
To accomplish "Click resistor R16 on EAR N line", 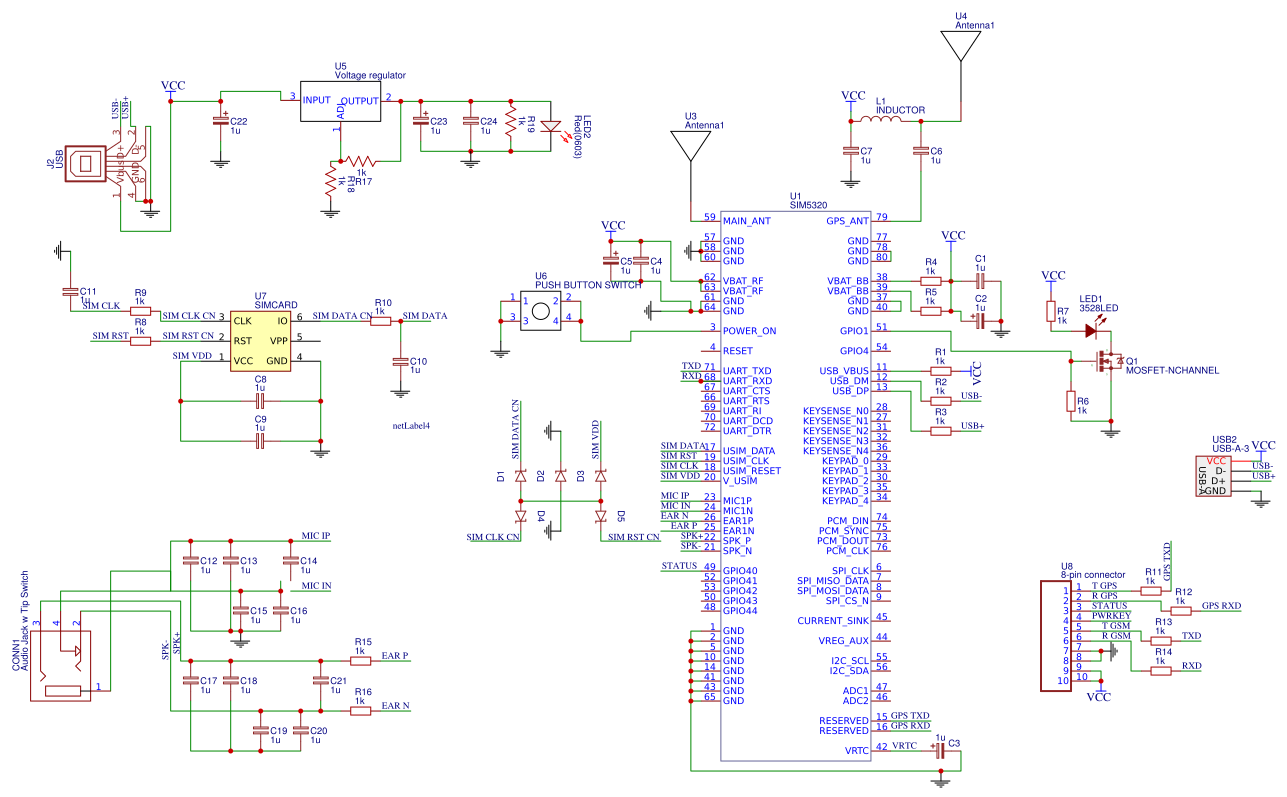I will point(361,710).
